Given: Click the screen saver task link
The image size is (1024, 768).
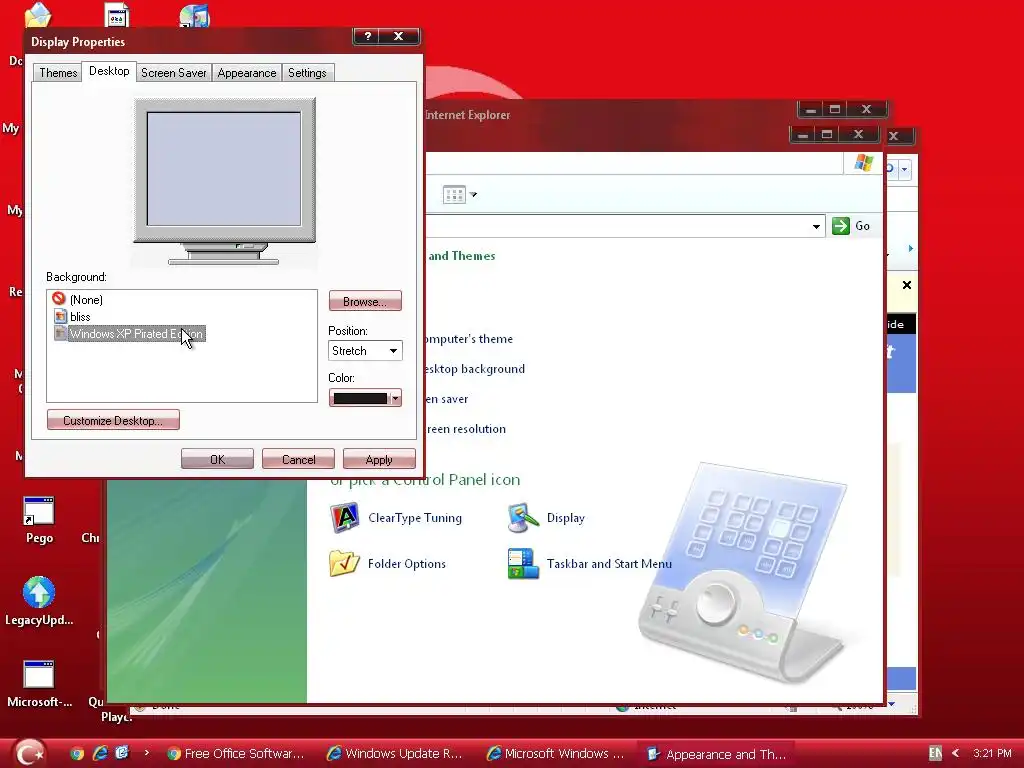Looking at the screenshot, I should tap(447, 399).
